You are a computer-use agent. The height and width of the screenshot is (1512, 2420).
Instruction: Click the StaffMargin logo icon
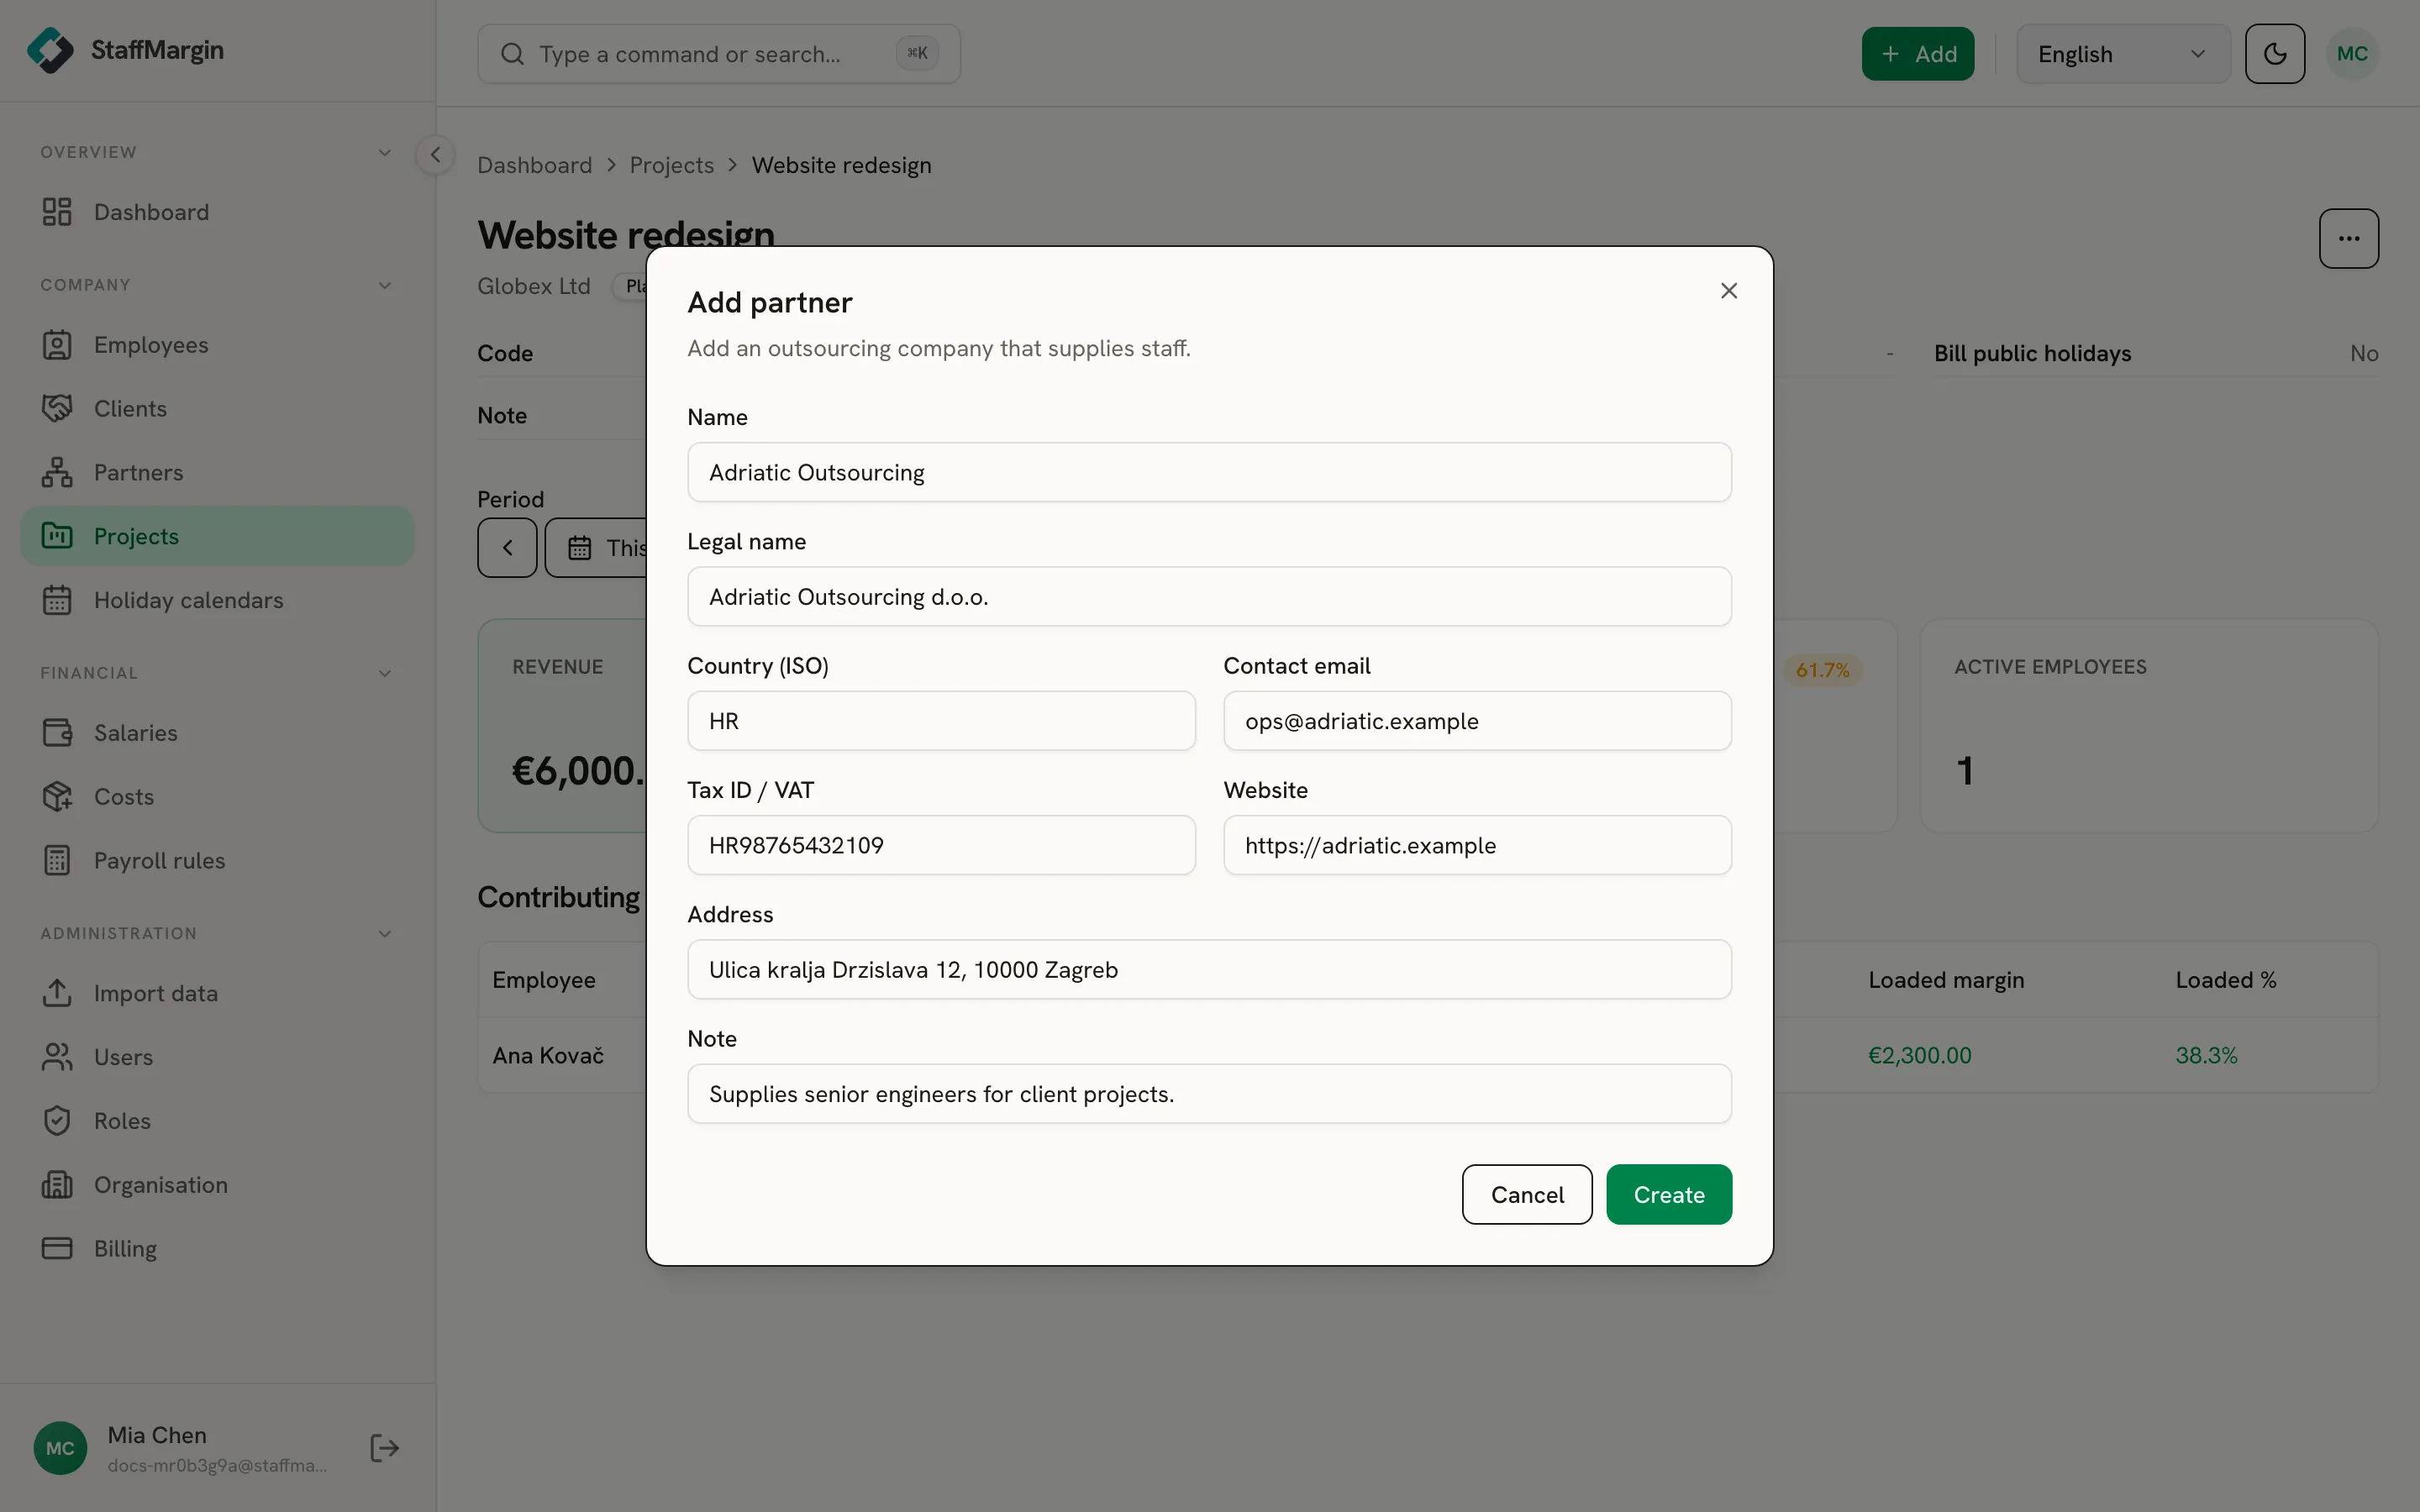(x=50, y=50)
